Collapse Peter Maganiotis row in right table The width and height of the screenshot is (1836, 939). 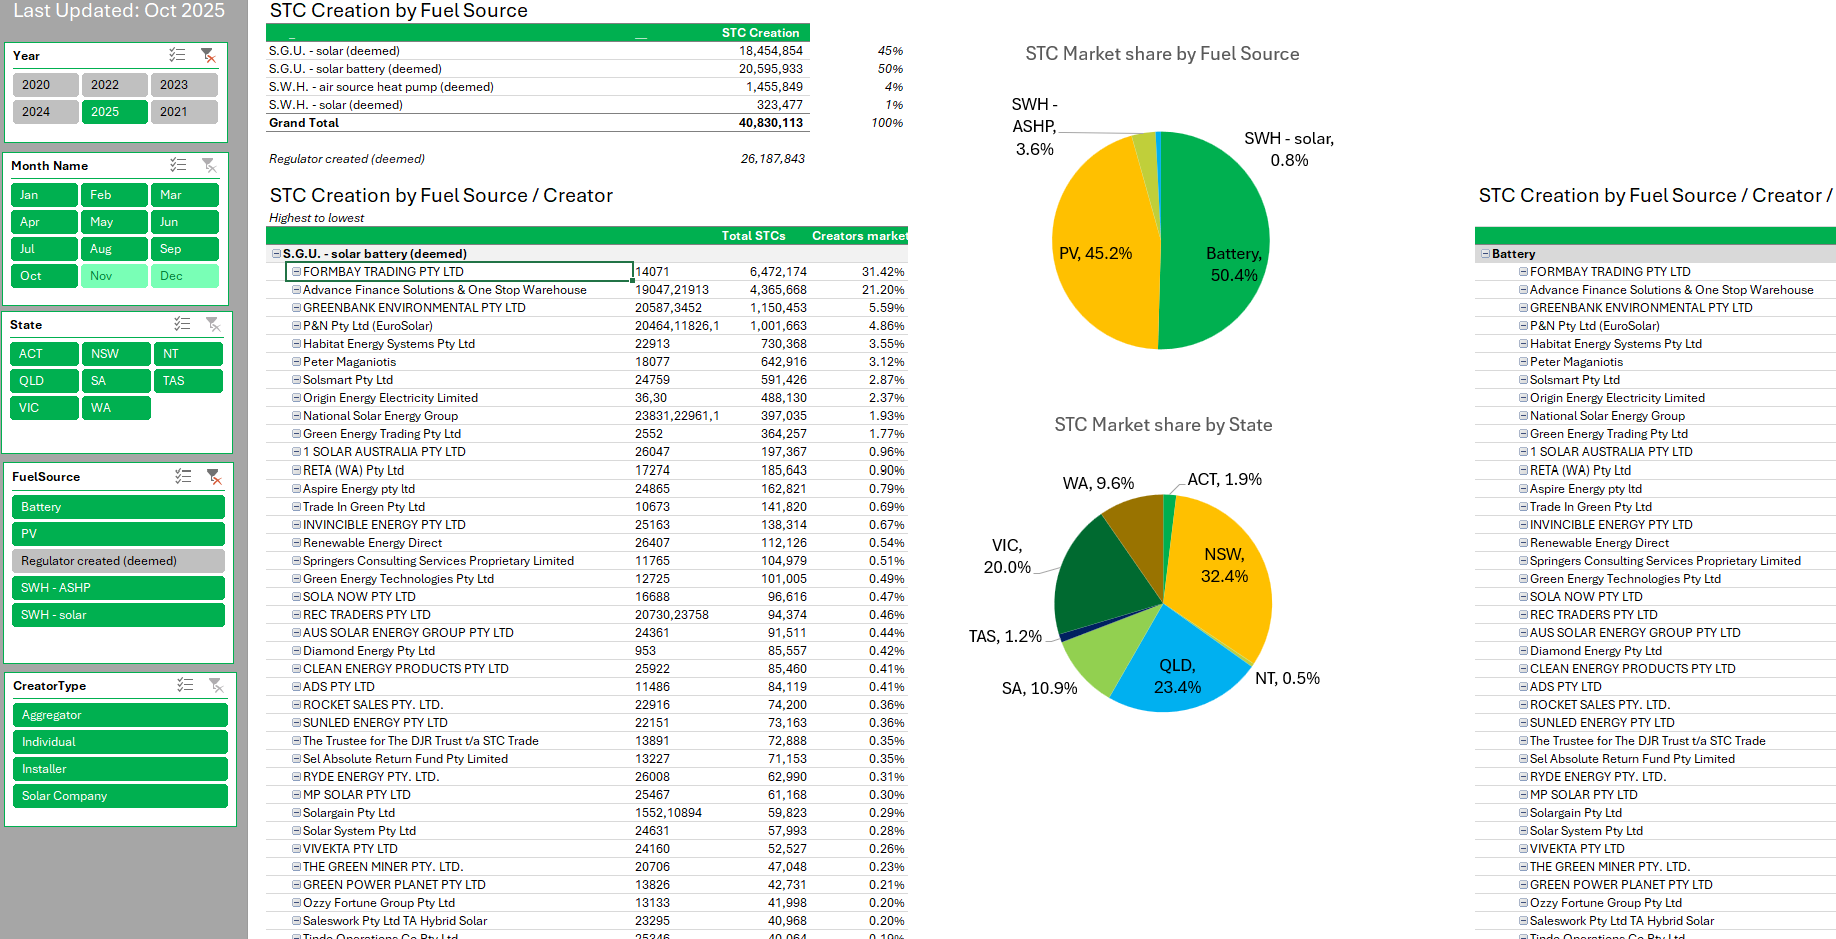[1524, 362]
